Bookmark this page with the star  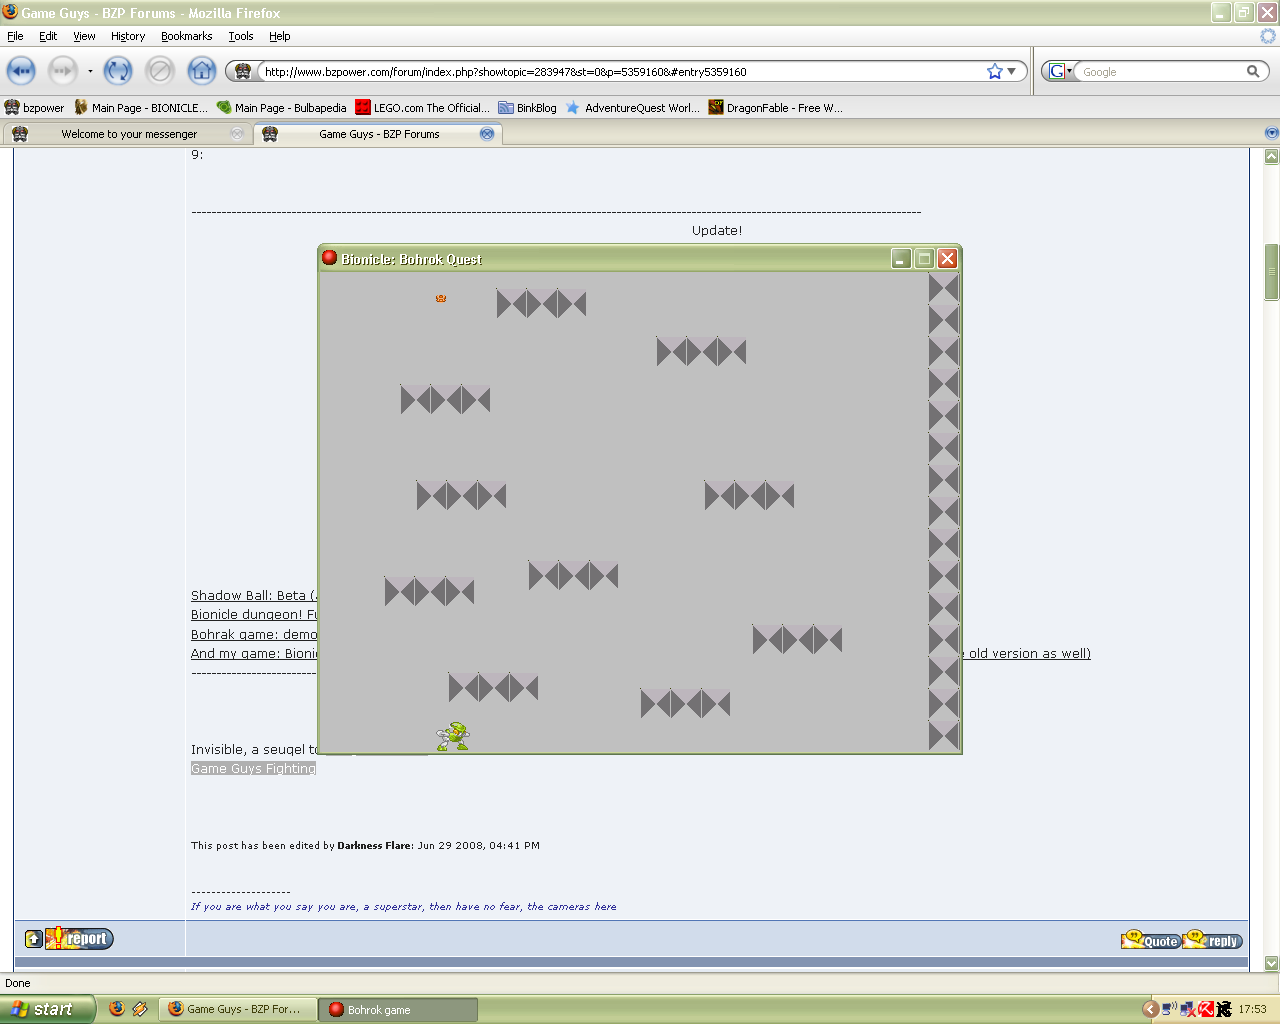tap(994, 71)
